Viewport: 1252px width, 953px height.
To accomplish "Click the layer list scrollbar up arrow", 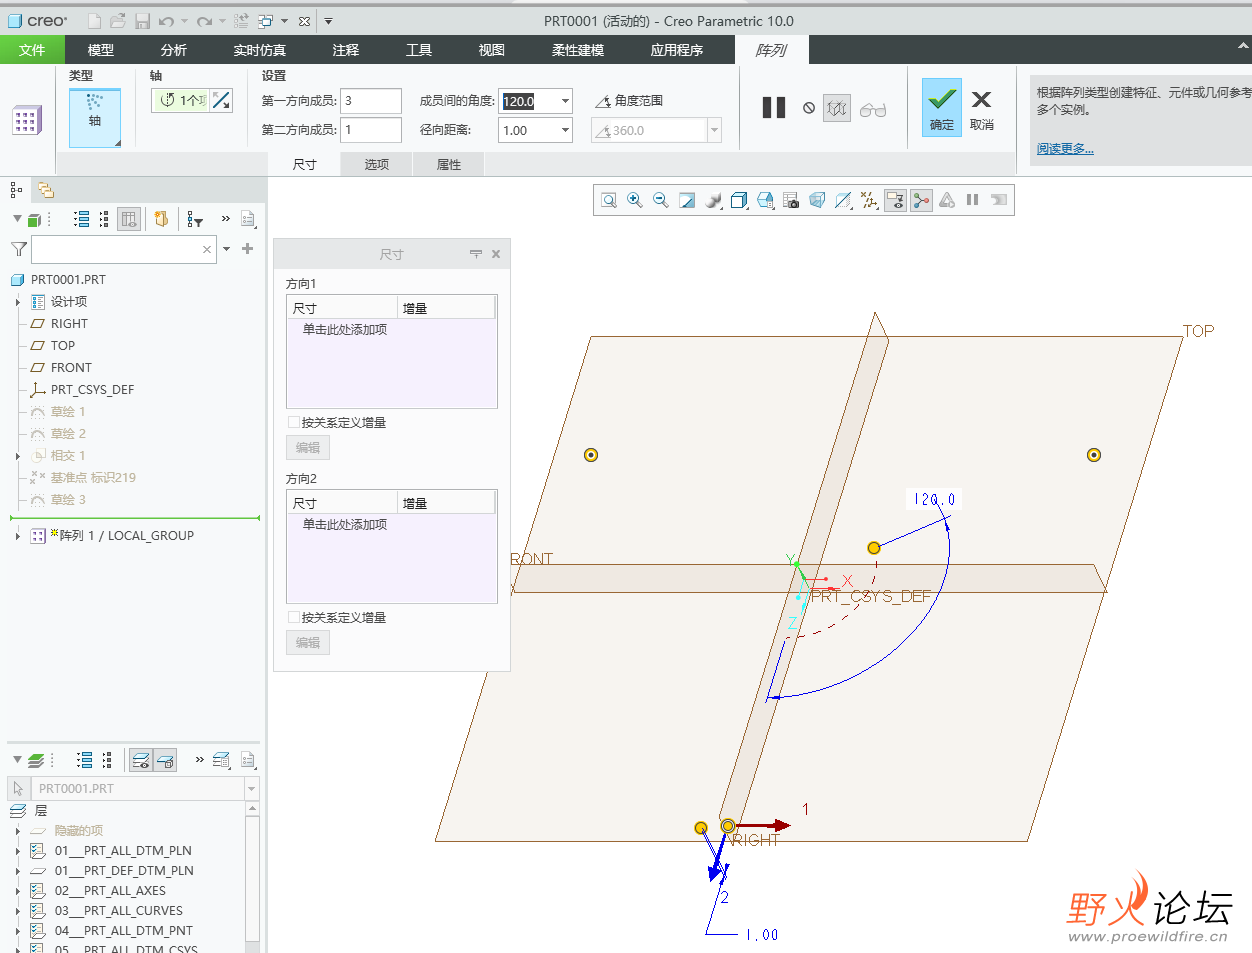I will click(252, 808).
